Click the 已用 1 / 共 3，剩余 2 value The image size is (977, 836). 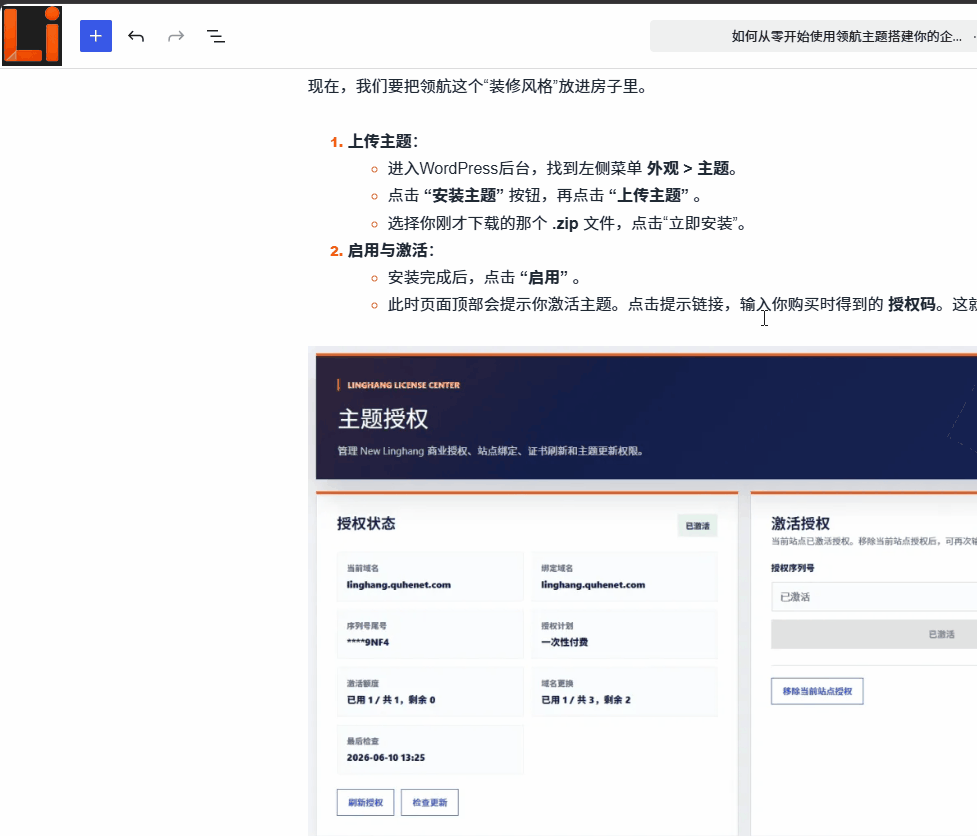pyautogui.click(x=586, y=700)
